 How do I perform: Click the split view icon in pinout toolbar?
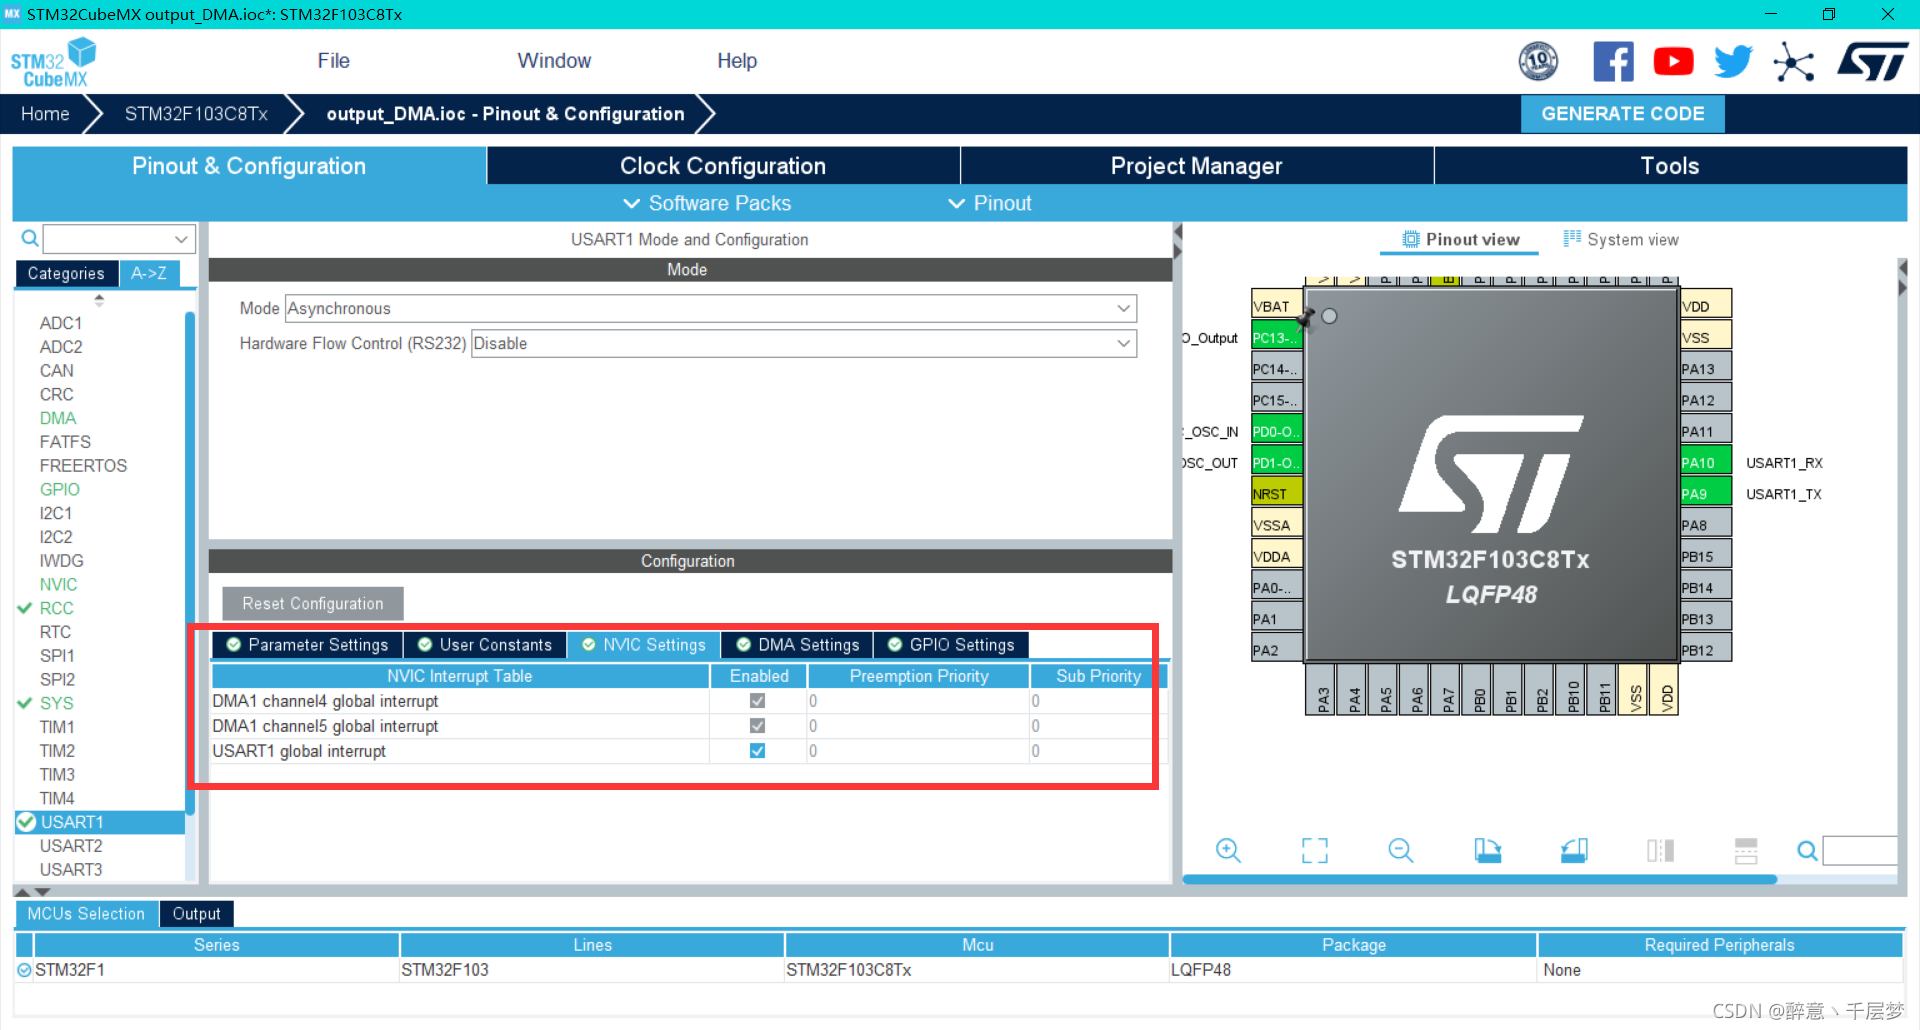click(1660, 851)
